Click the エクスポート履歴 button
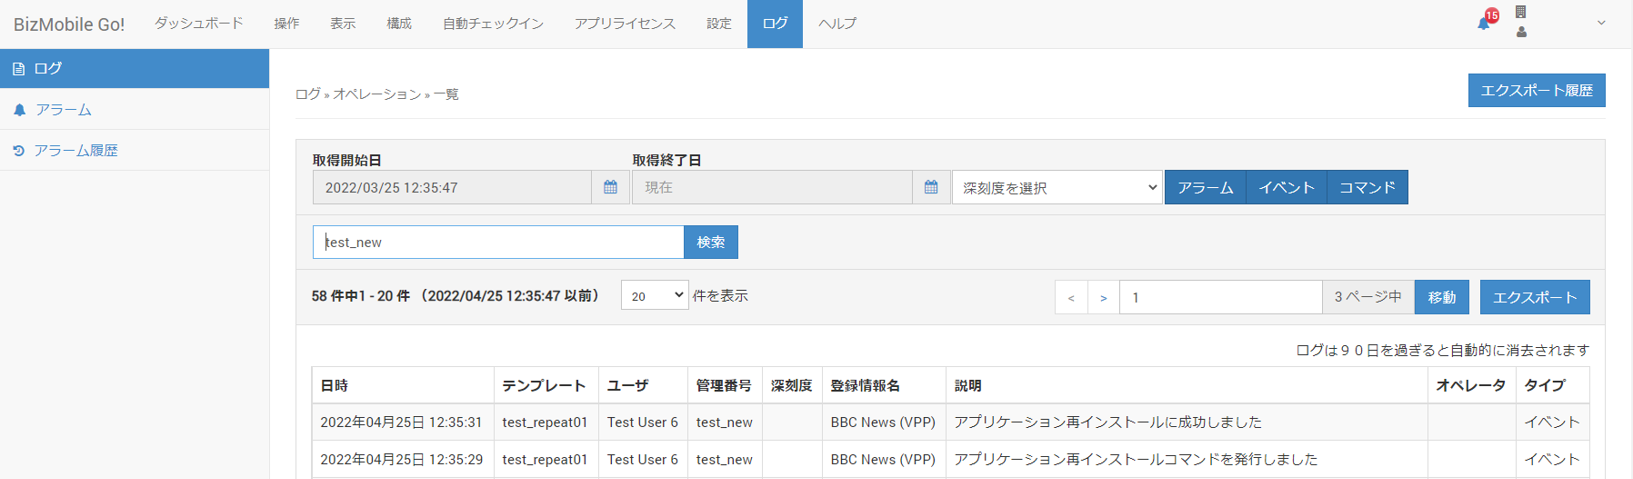The height and width of the screenshot is (479, 1633). pos(1536,90)
